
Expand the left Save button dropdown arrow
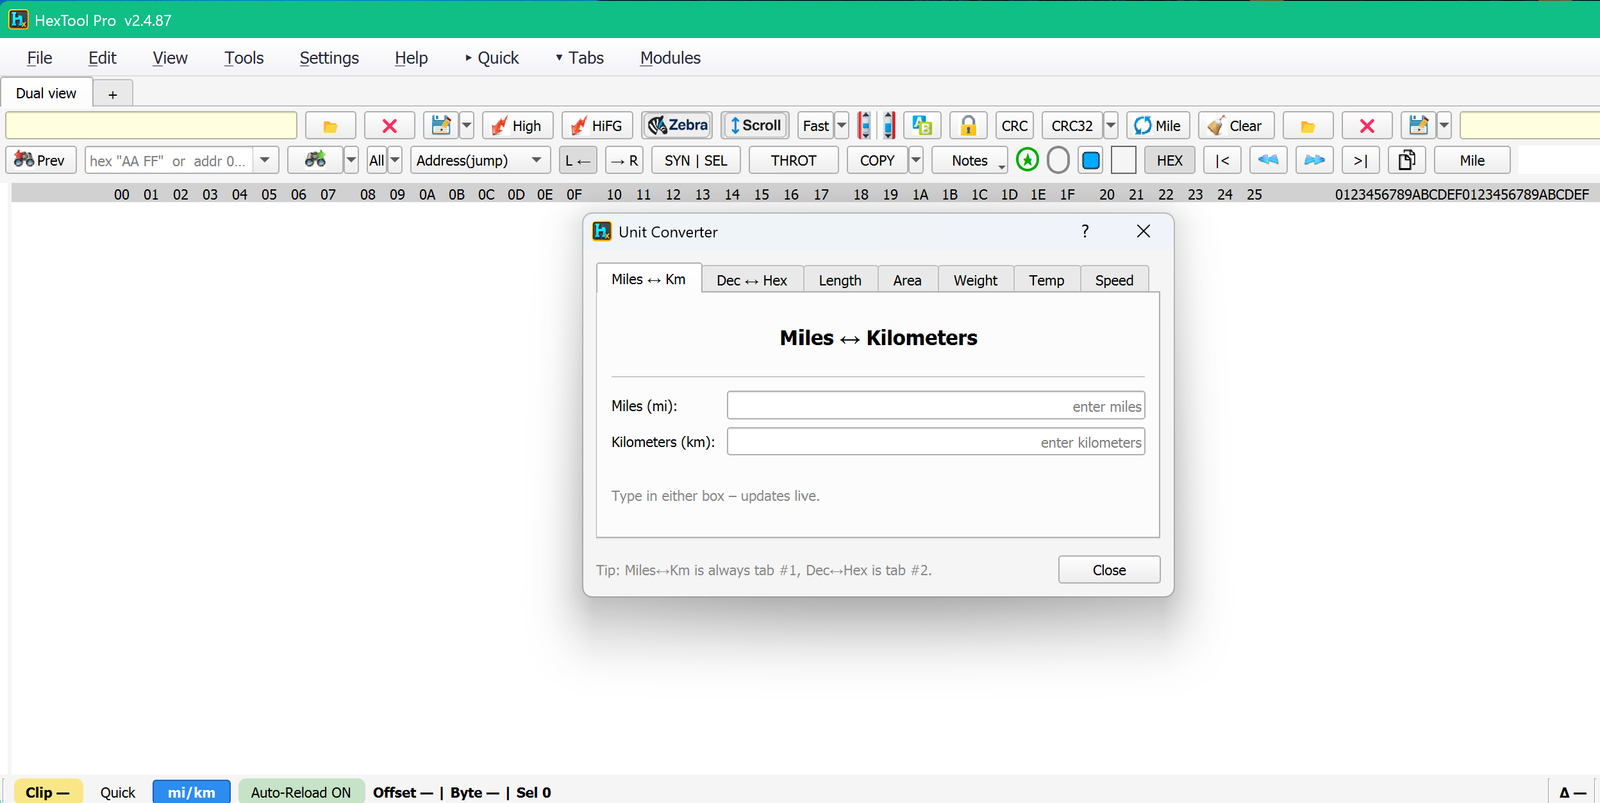(x=466, y=126)
